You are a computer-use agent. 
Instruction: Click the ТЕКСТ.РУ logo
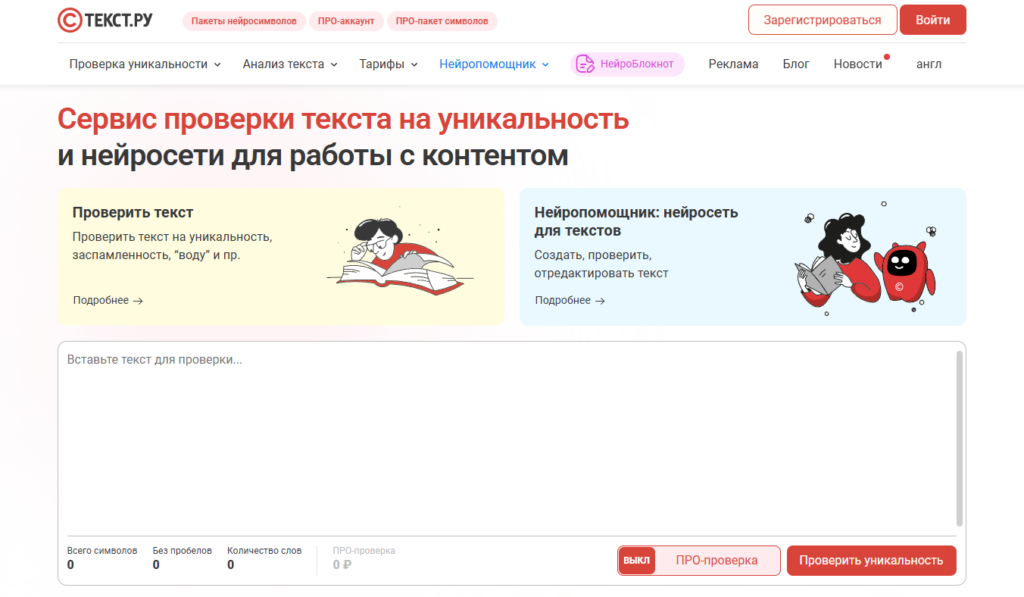pyautogui.click(x=104, y=20)
